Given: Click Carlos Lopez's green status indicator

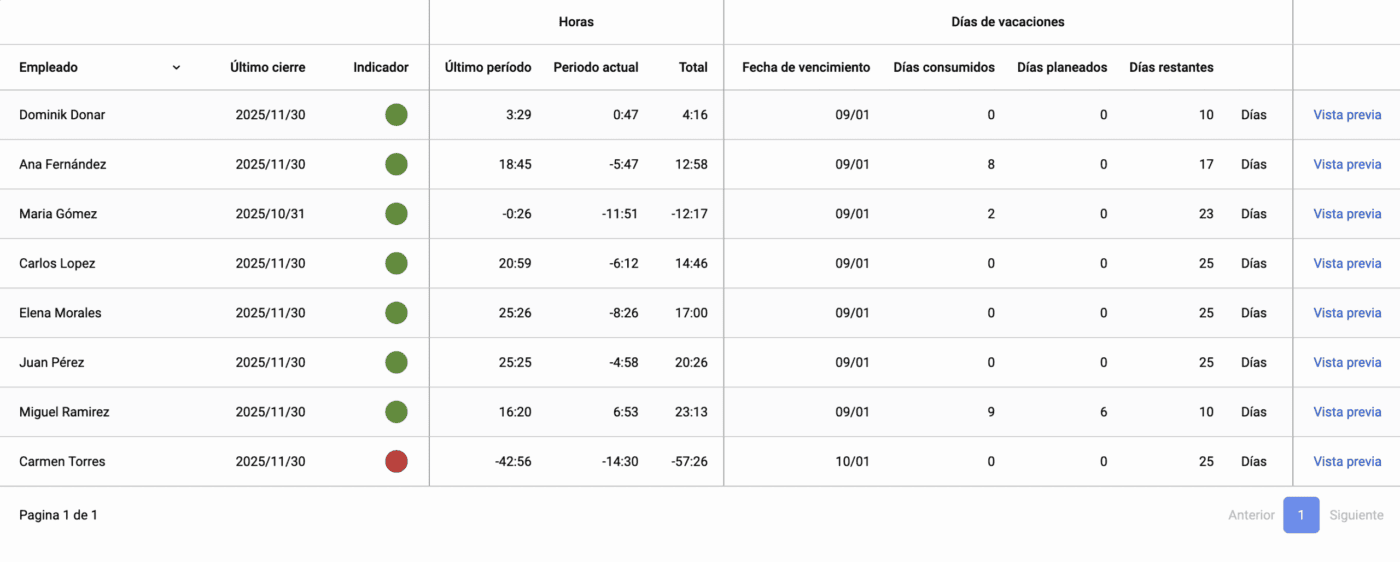Looking at the screenshot, I should click(396, 263).
